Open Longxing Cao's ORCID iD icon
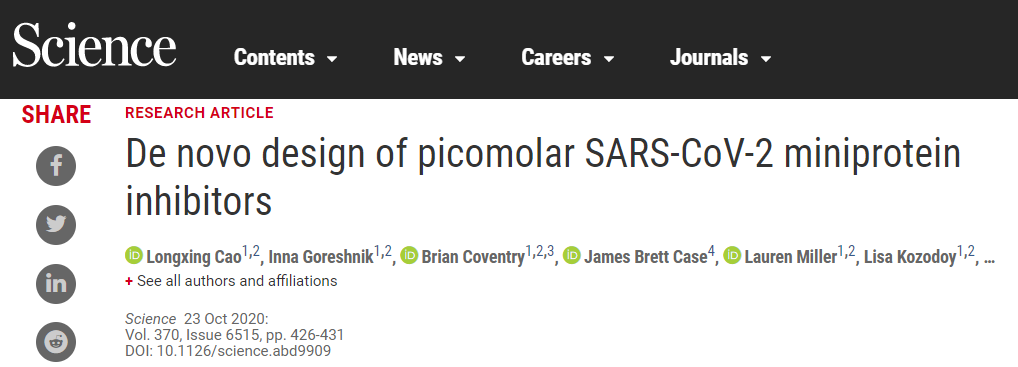The height and width of the screenshot is (367, 1018). (x=134, y=255)
